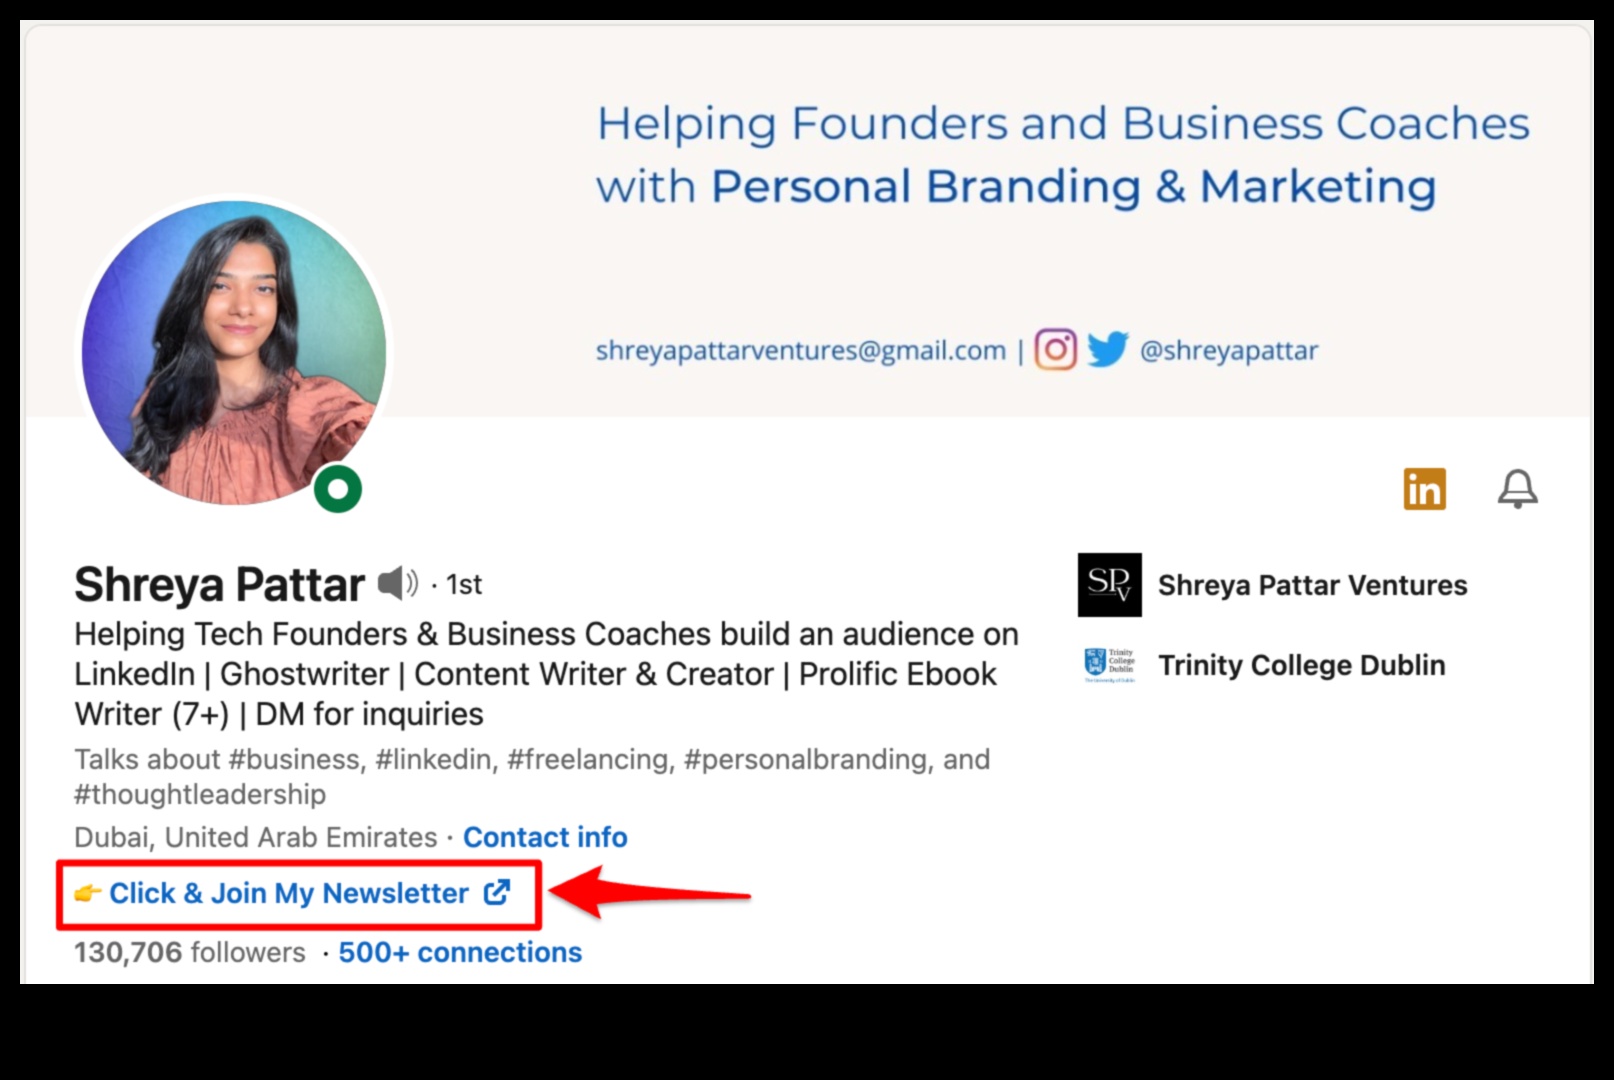Screen dimensions: 1614x1080
Task: Click the Twitter bird icon in banner
Action: pyautogui.click(x=1107, y=350)
